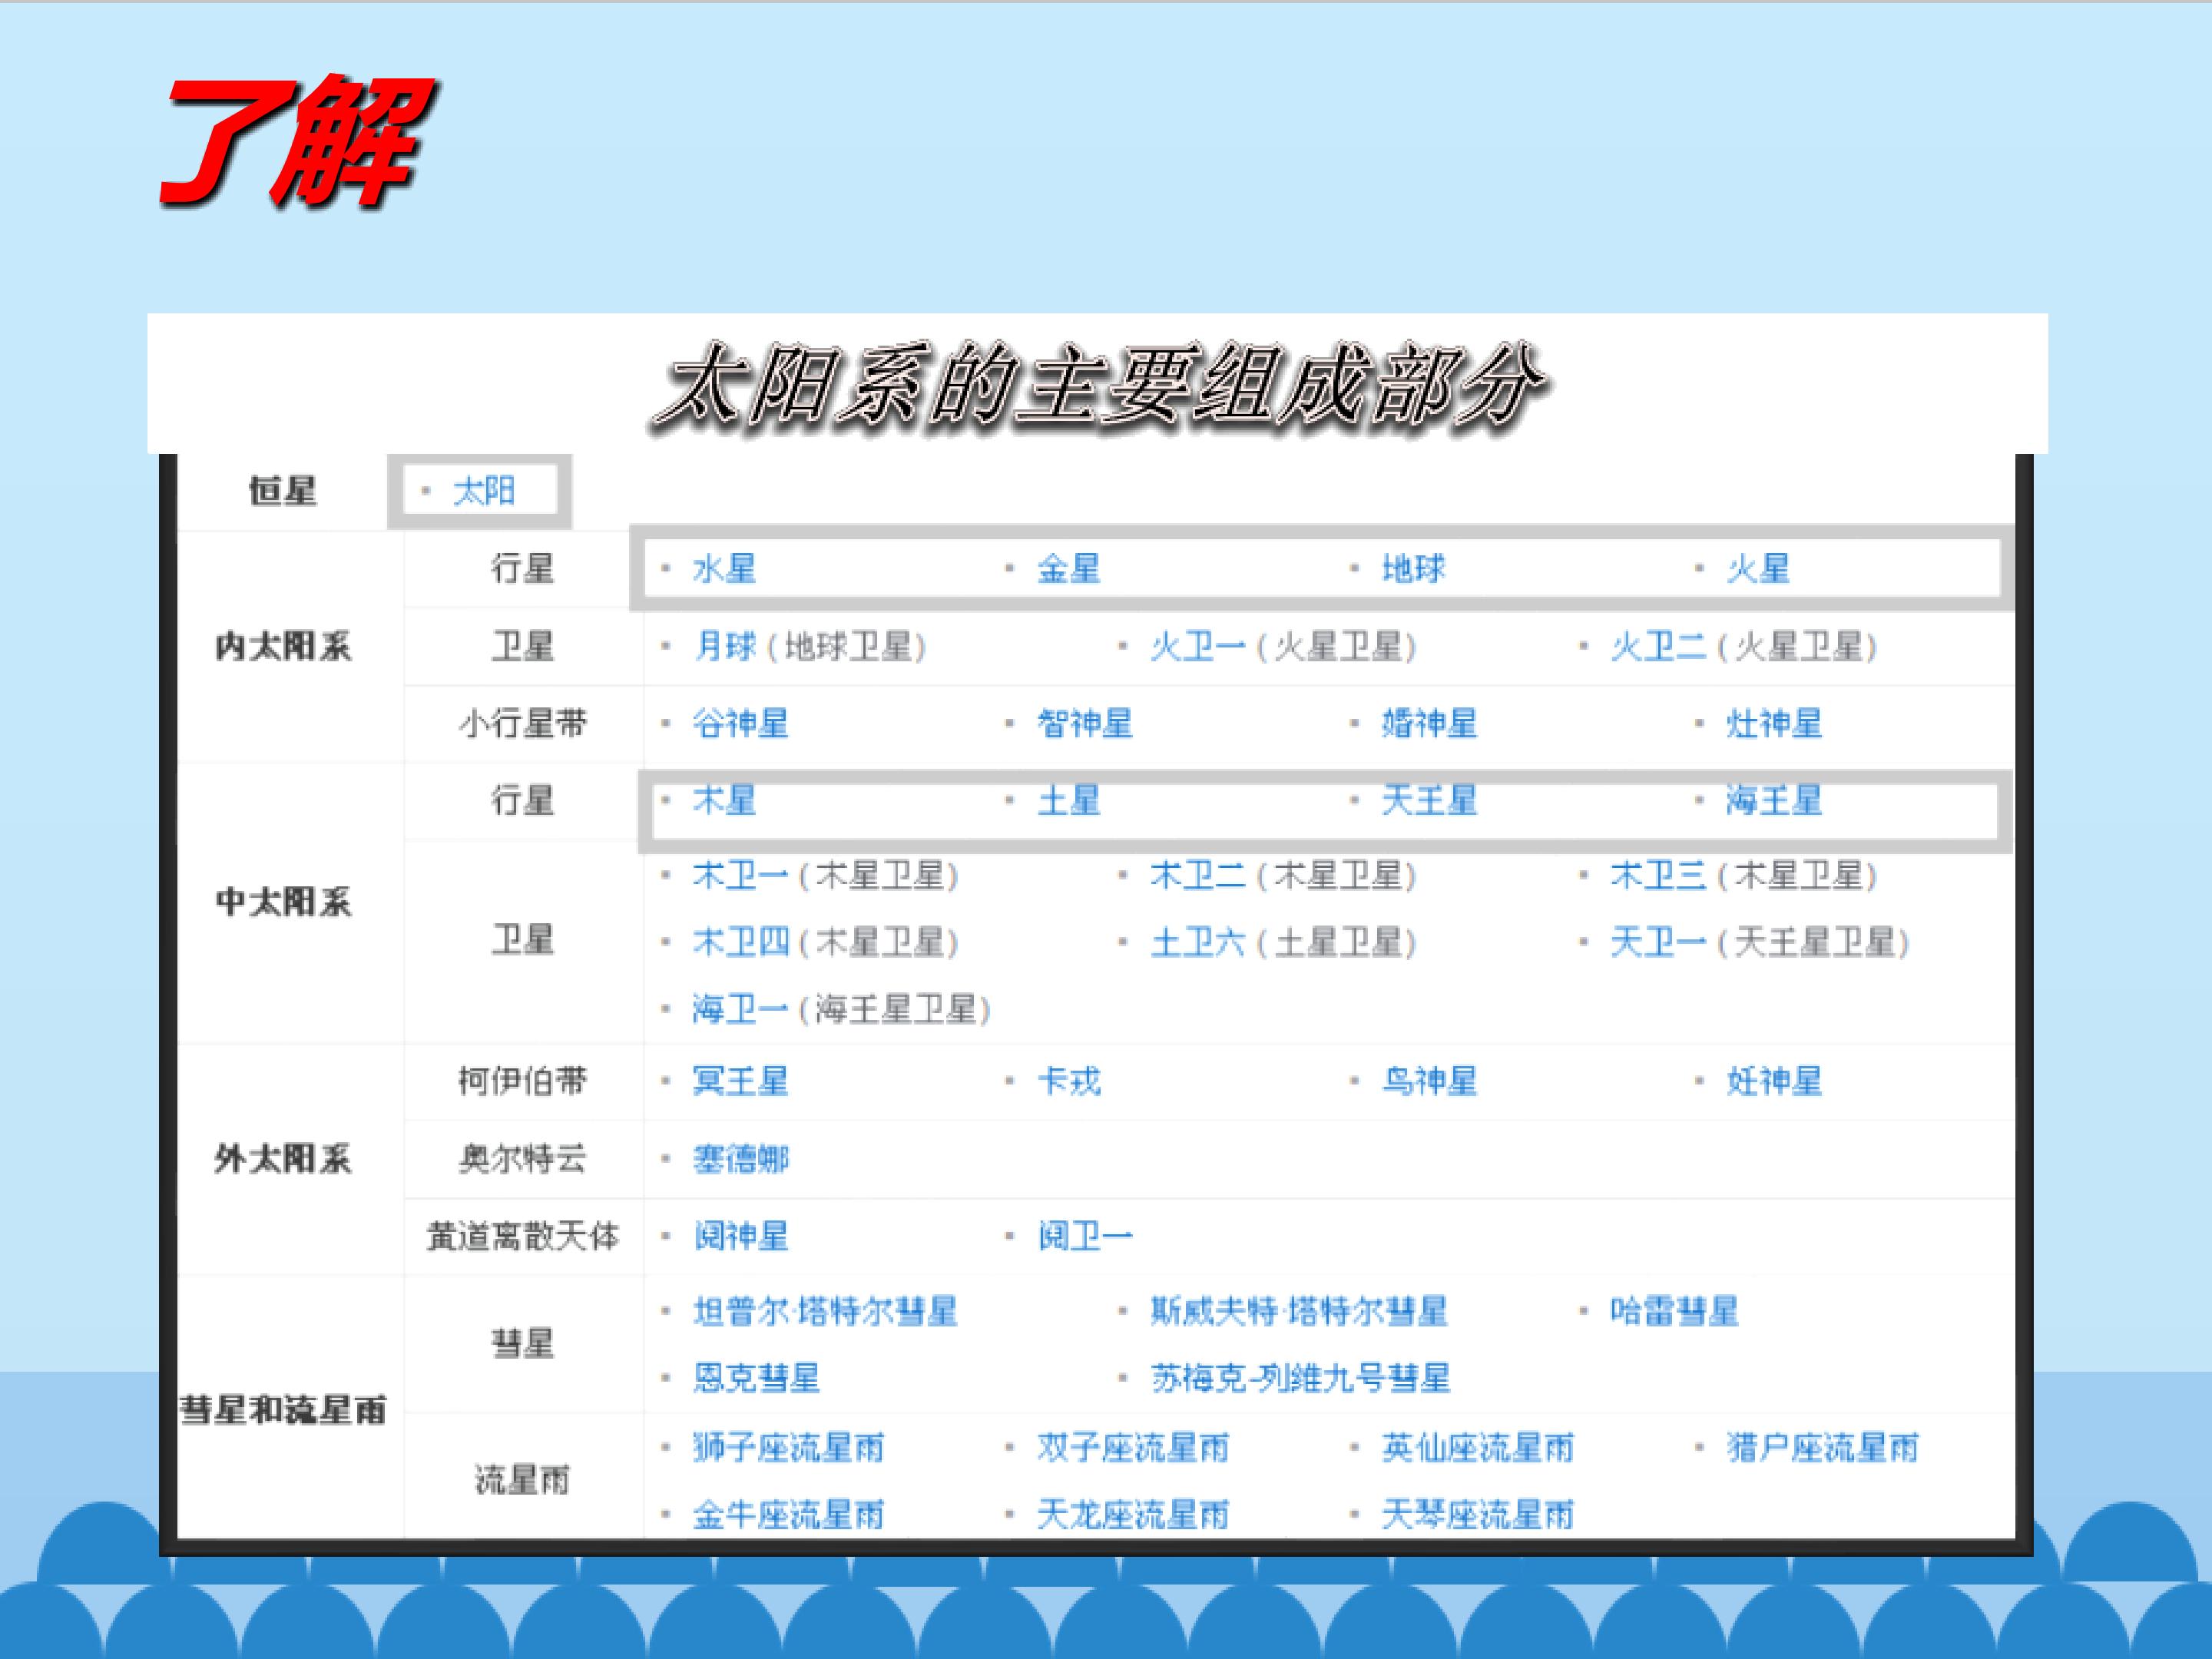
Task: Click the 狮子座流星雨 link
Action: pos(788,1448)
